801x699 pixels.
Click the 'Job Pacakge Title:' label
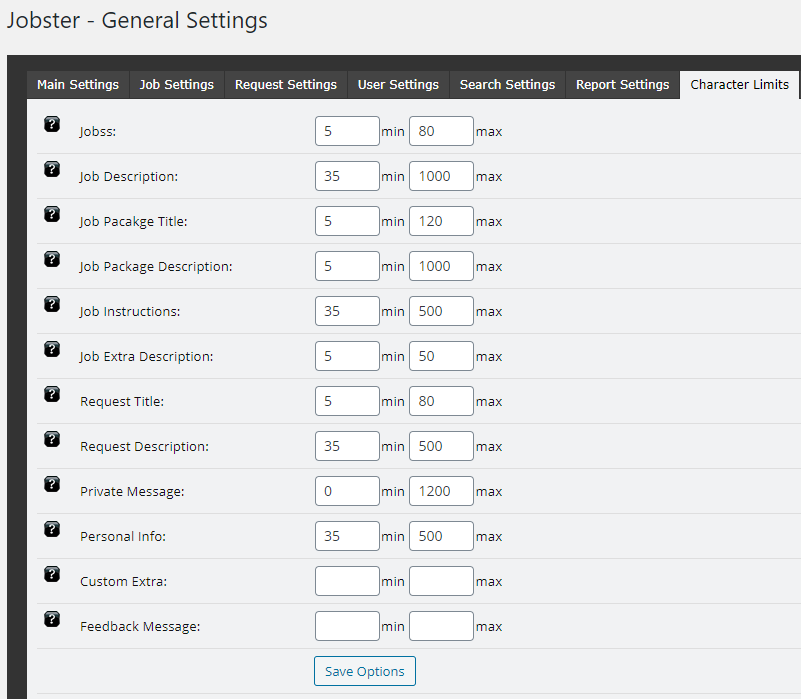point(133,222)
